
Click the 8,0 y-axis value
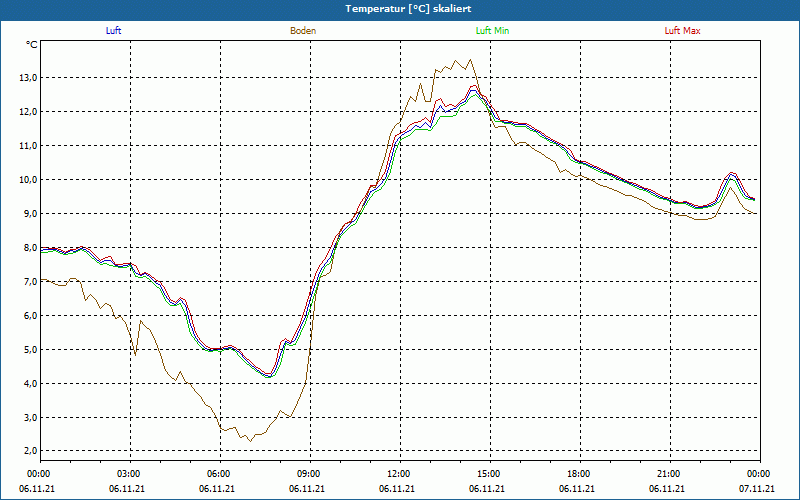click(30, 247)
